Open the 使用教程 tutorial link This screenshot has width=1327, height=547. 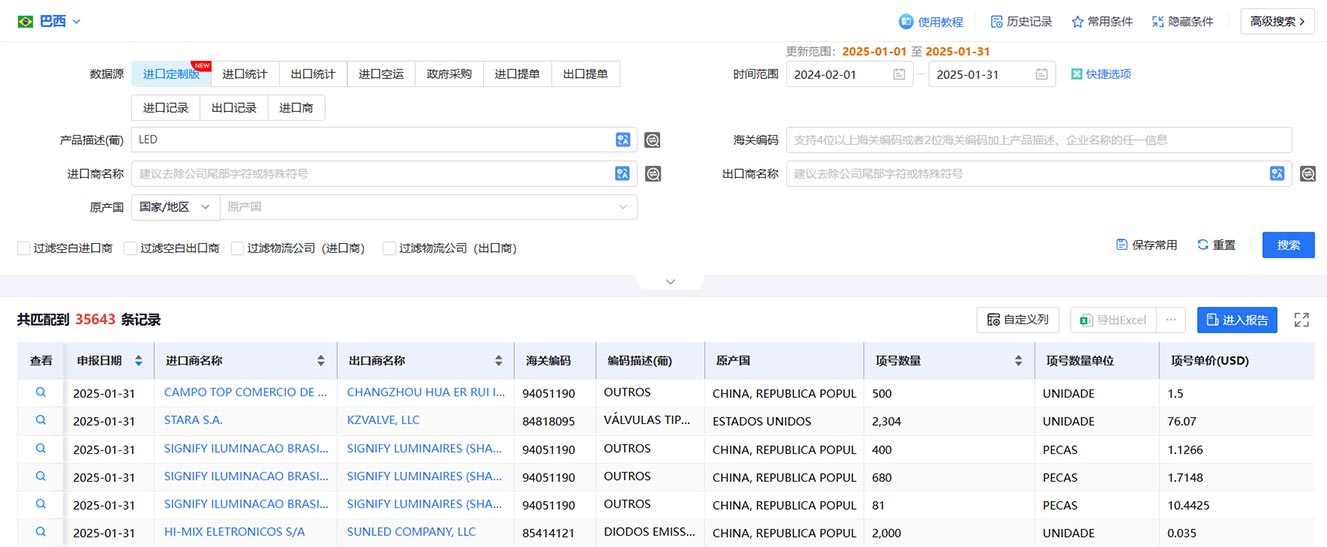(x=931, y=21)
